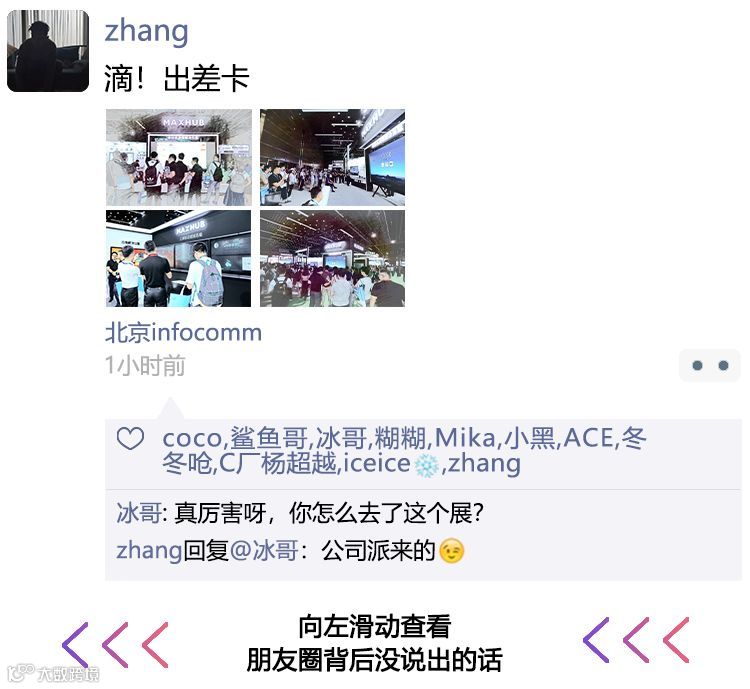The image size is (750, 689).
Task: Open zhang's profile avatar
Action: 48,51
